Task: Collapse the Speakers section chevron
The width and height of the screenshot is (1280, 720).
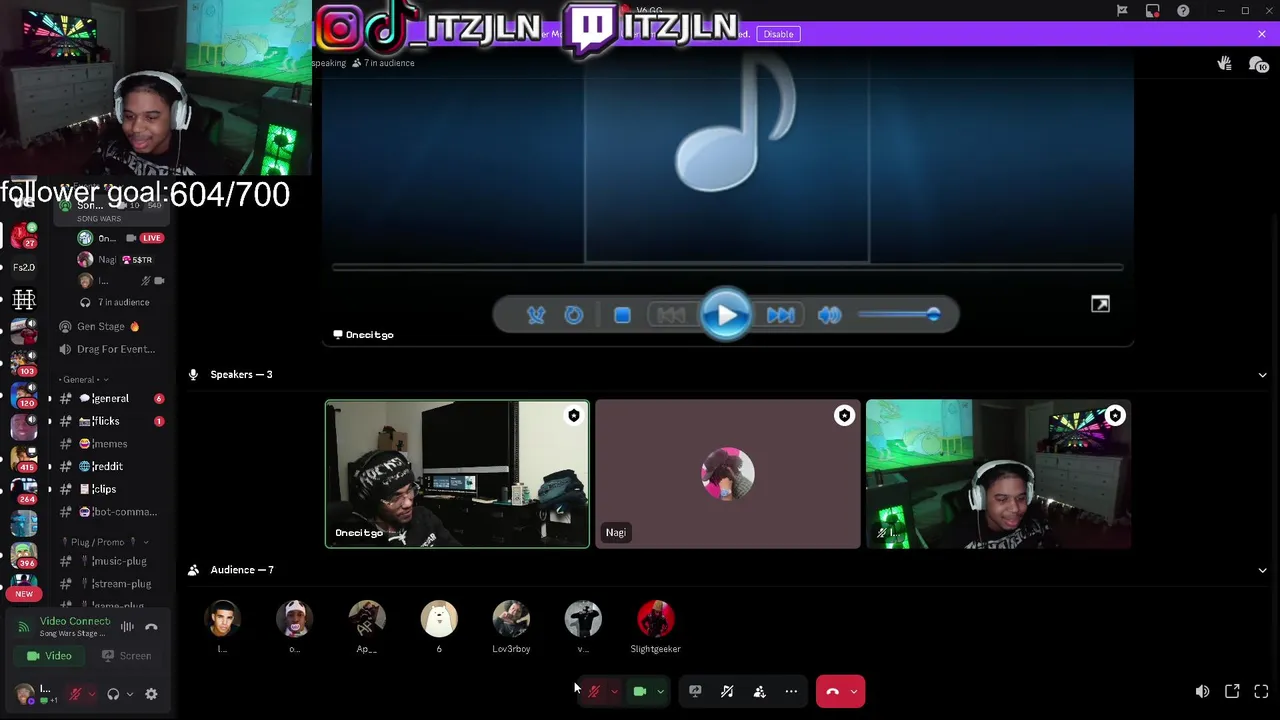Action: pyautogui.click(x=1262, y=375)
